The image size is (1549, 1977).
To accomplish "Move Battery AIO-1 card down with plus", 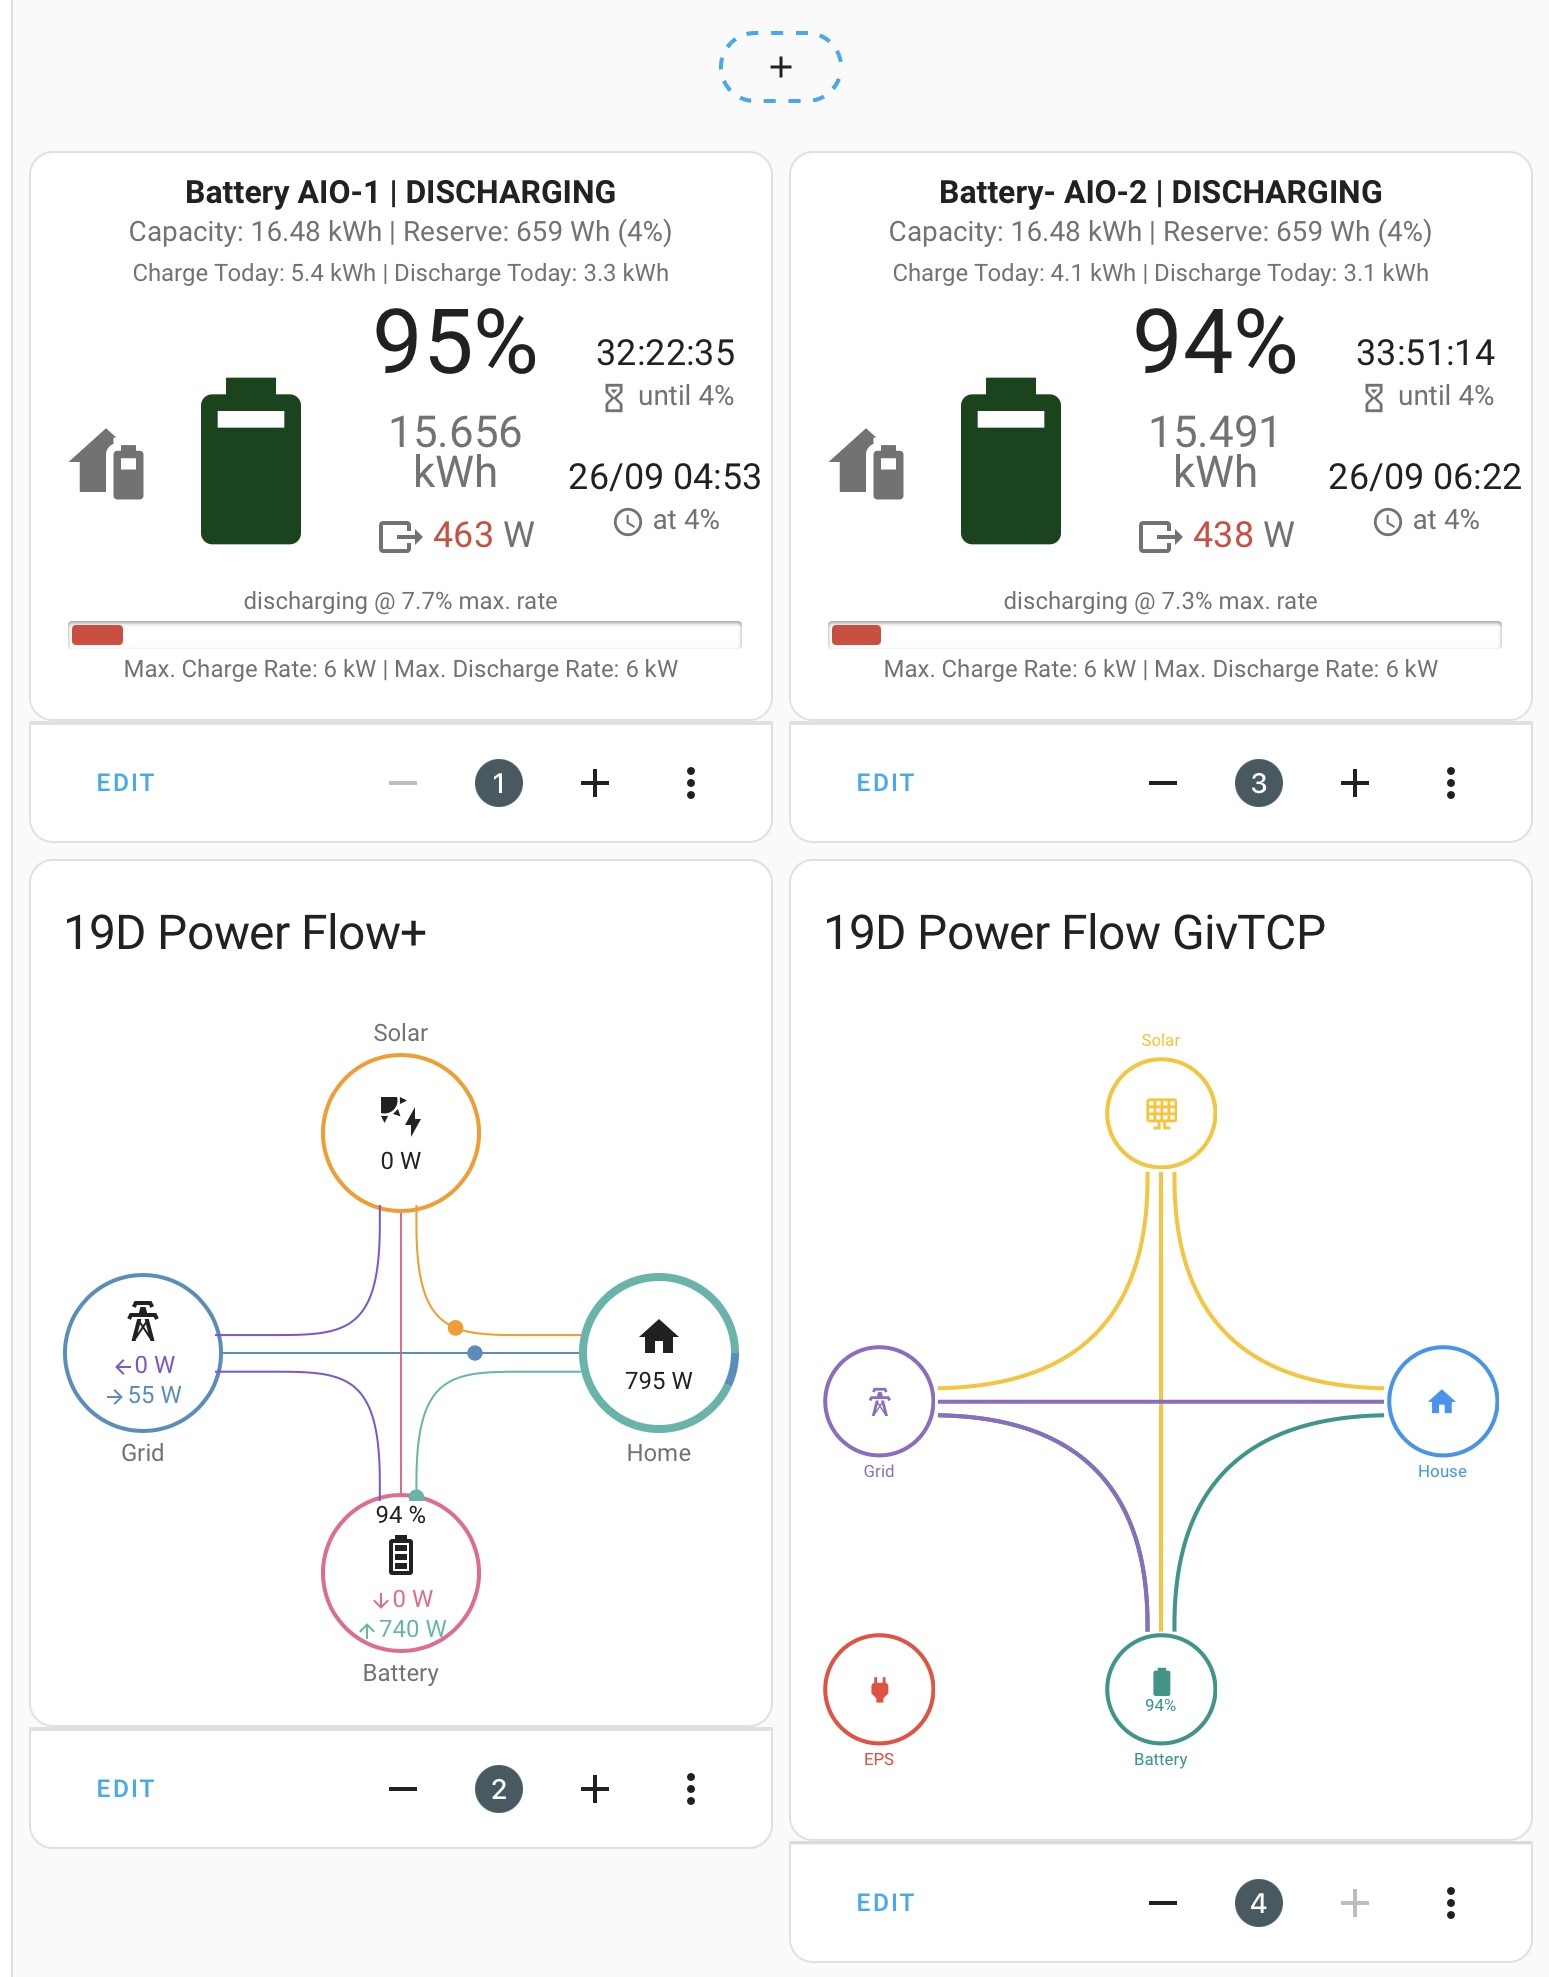I will [595, 783].
